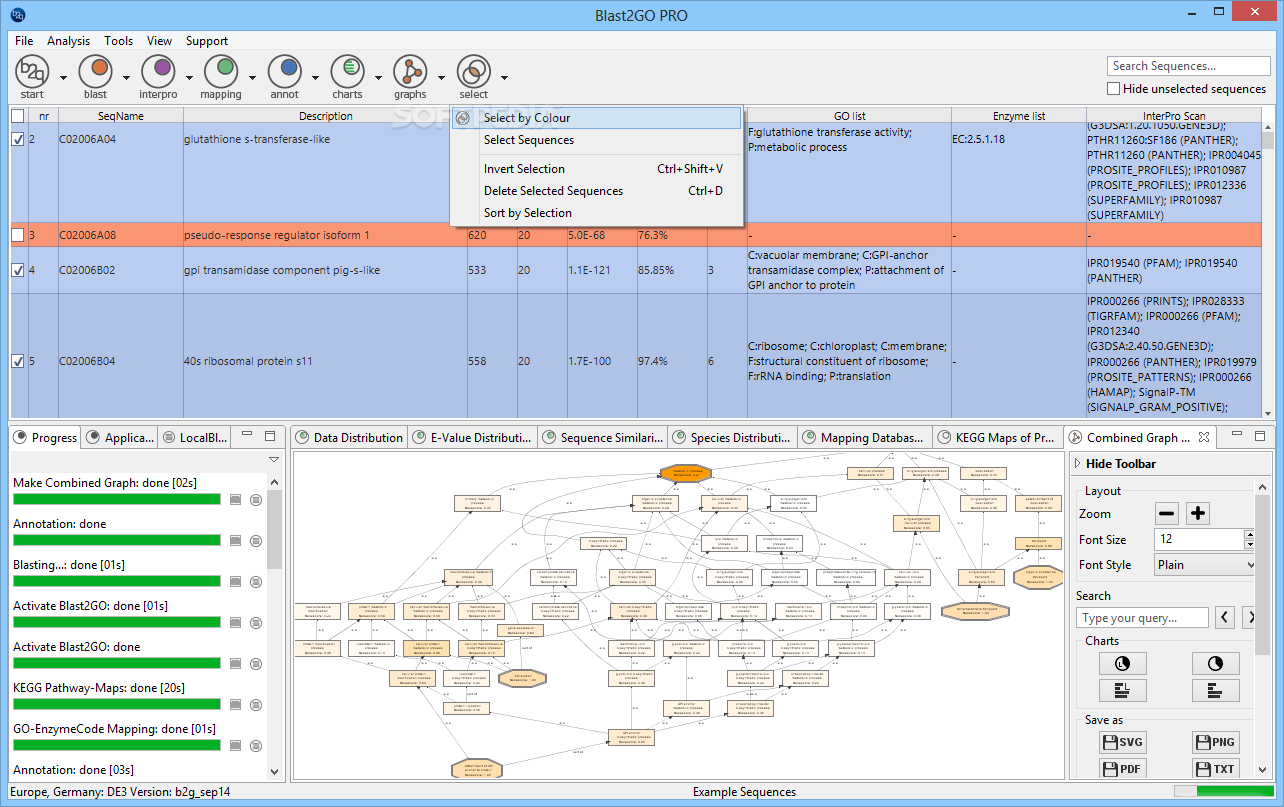
Task: Save graph as TXT
Action: (1216, 769)
